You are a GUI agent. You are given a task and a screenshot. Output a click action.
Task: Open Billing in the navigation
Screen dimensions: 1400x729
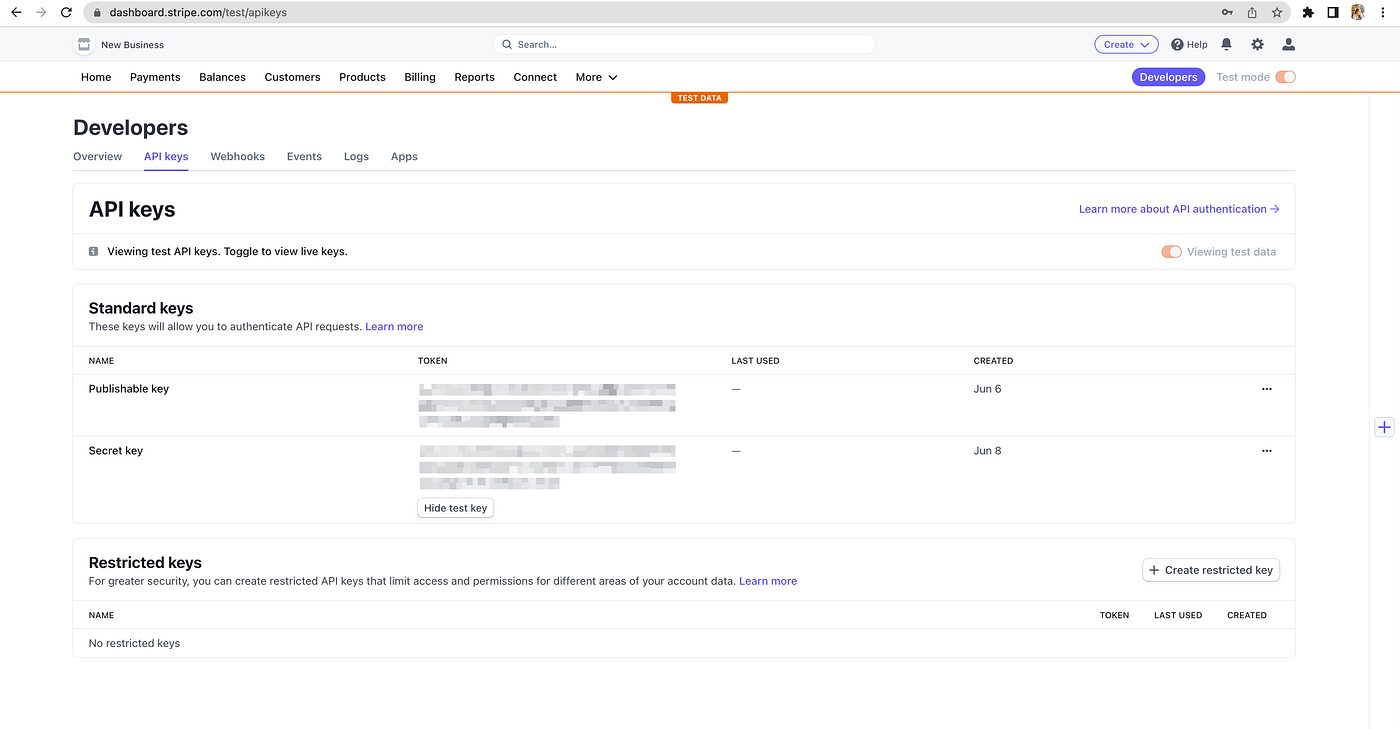coord(420,77)
